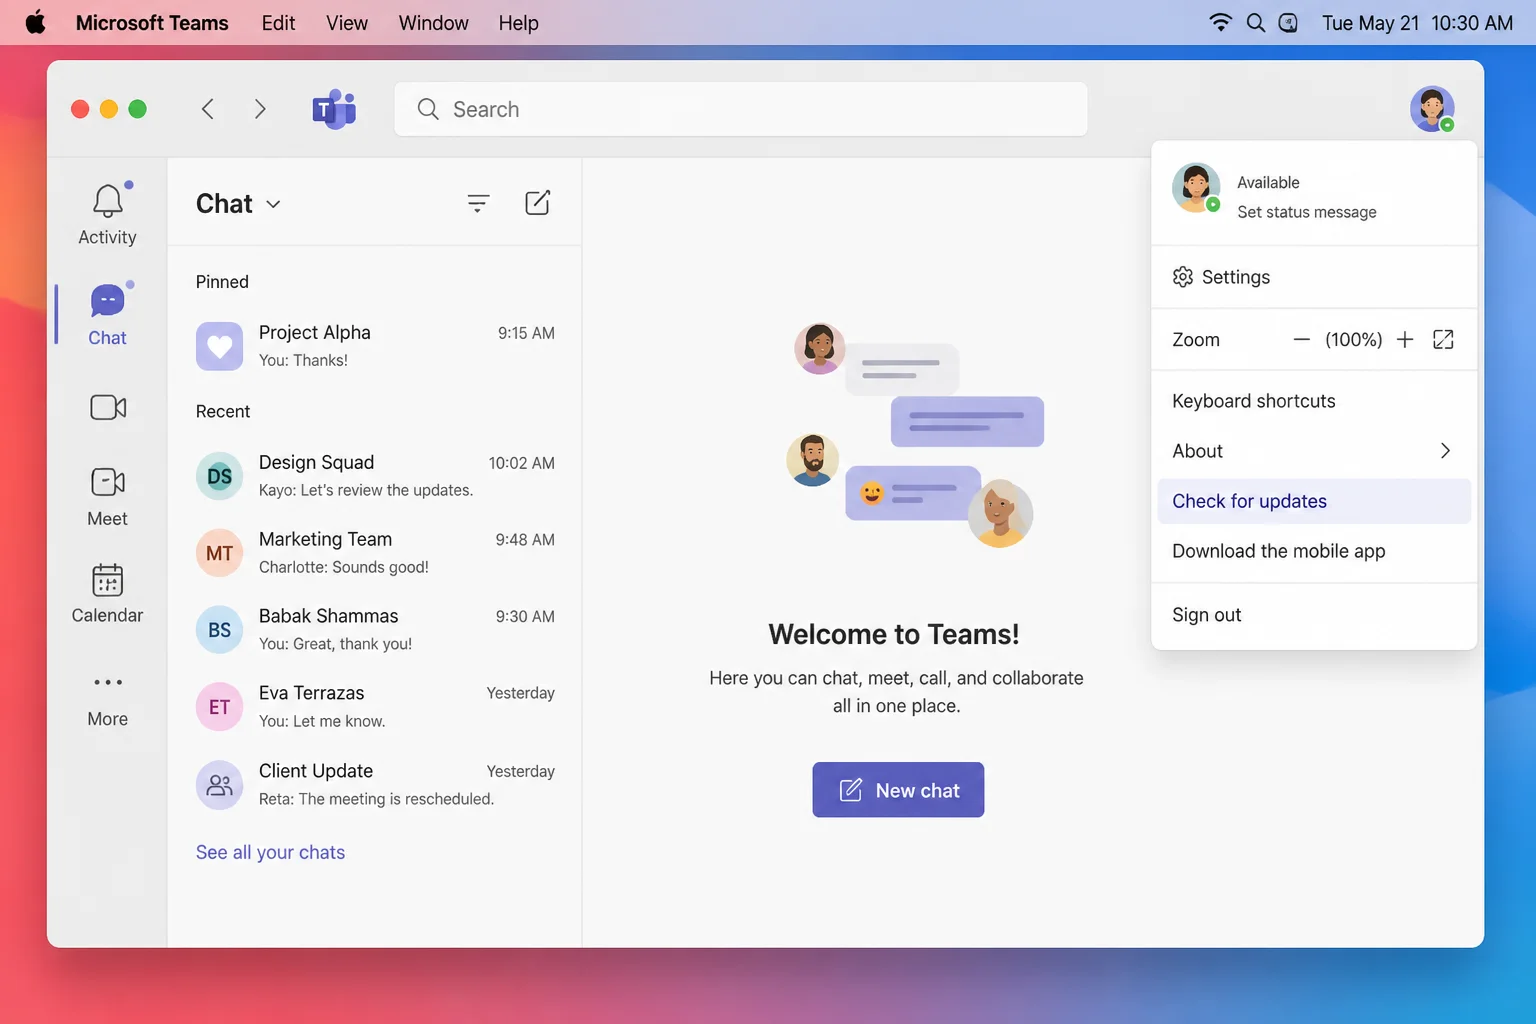This screenshot has width=1536, height=1024.
Task: Click the menu bar Siri icon
Action: [1289, 23]
